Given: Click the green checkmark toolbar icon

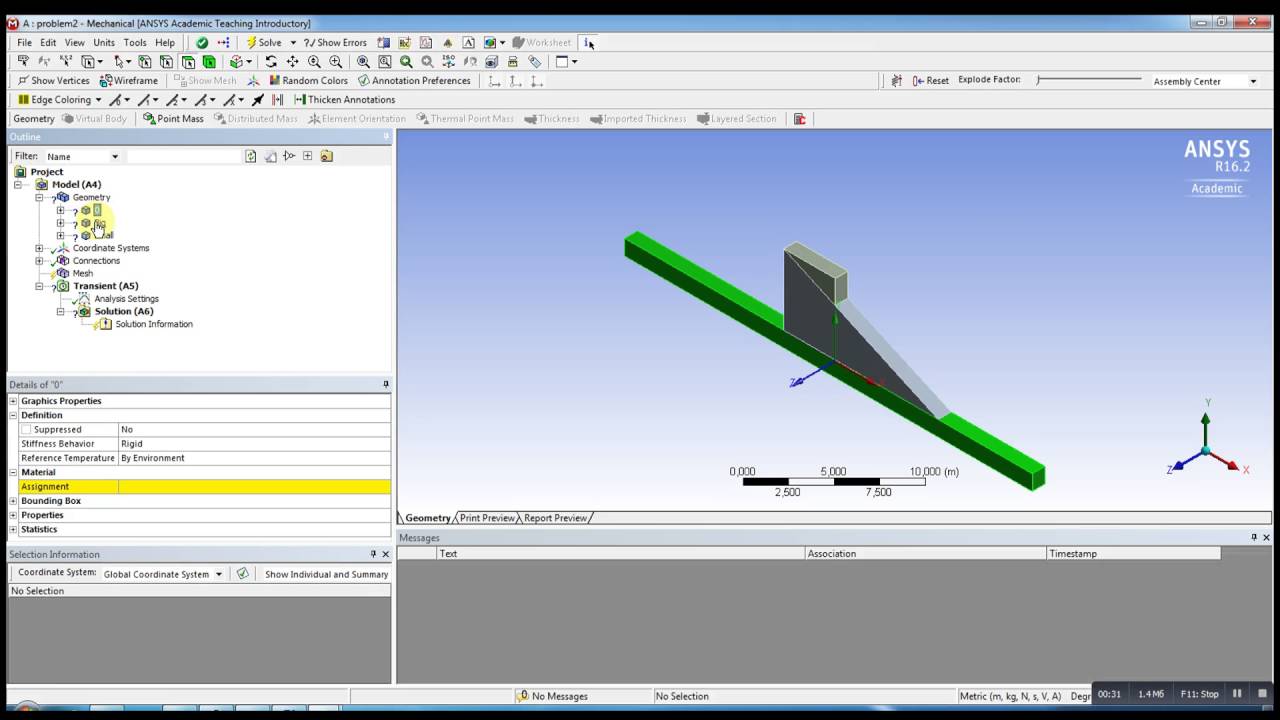Looking at the screenshot, I should (202, 43).
